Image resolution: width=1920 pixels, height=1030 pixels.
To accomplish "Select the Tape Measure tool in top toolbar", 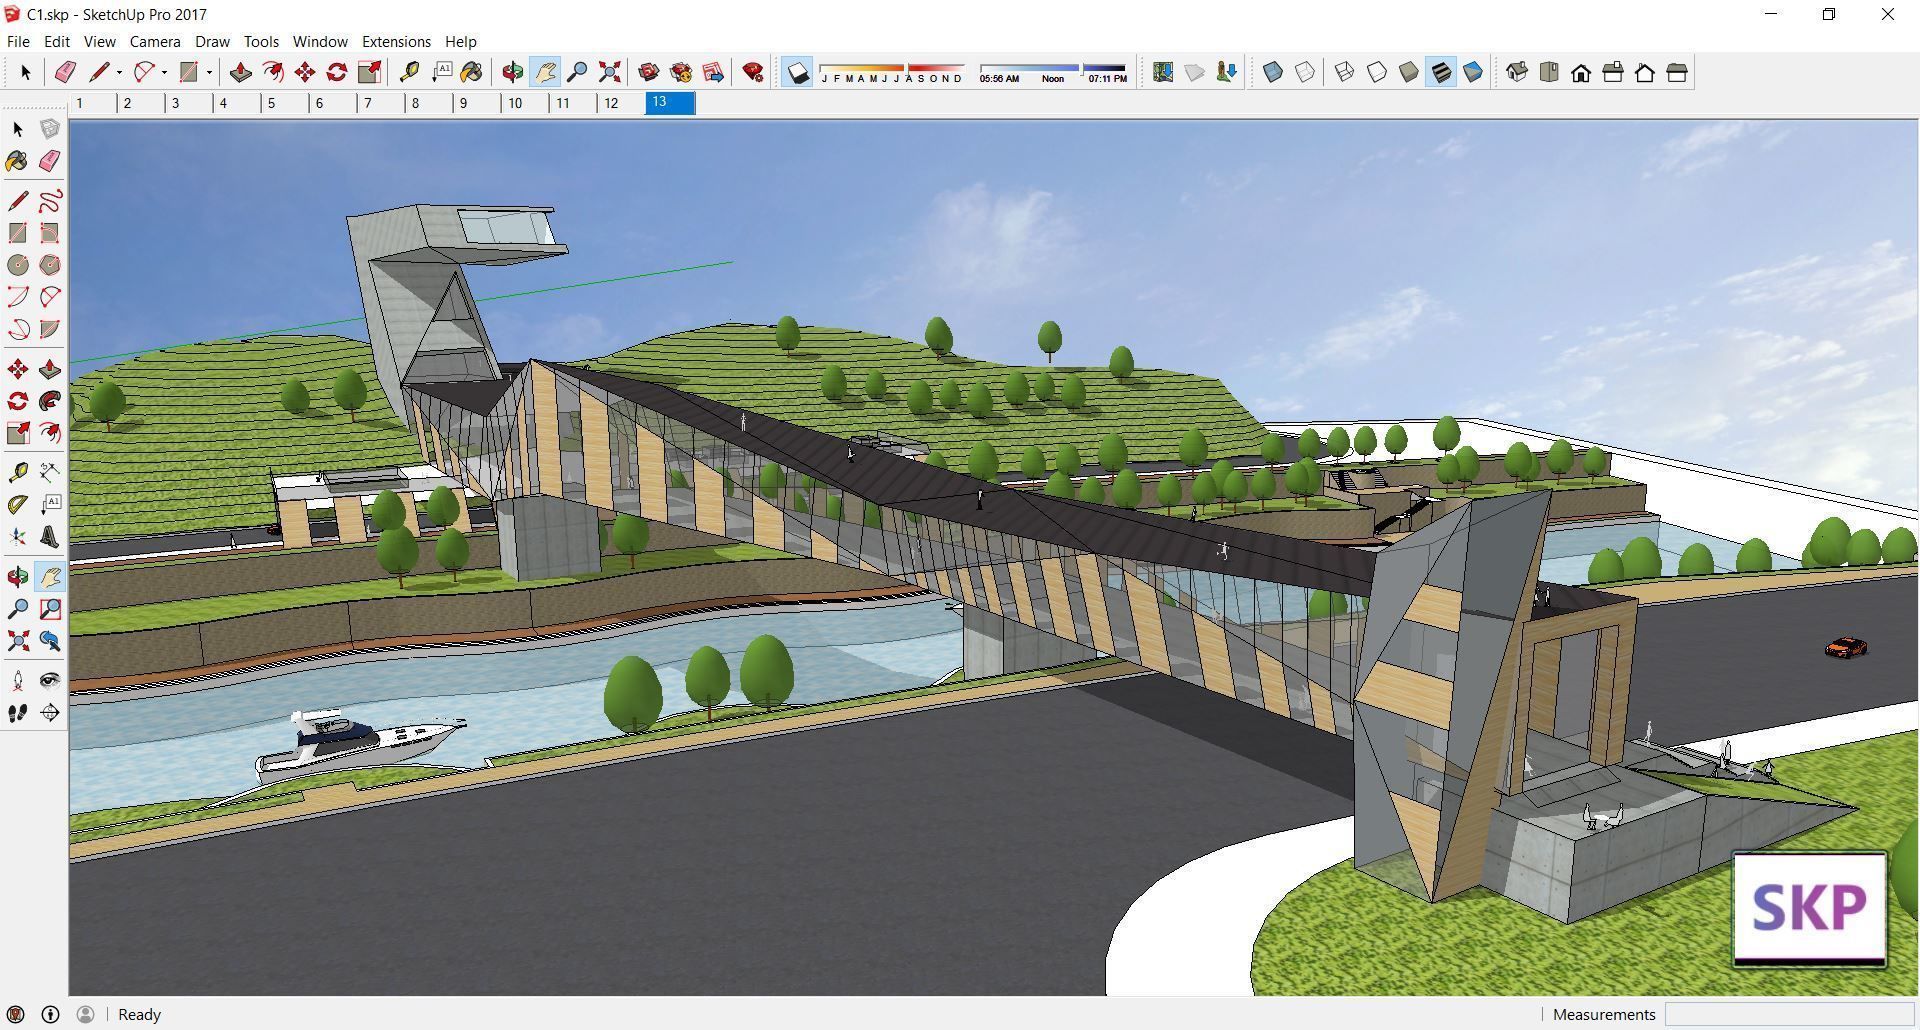I will point(409,72).
